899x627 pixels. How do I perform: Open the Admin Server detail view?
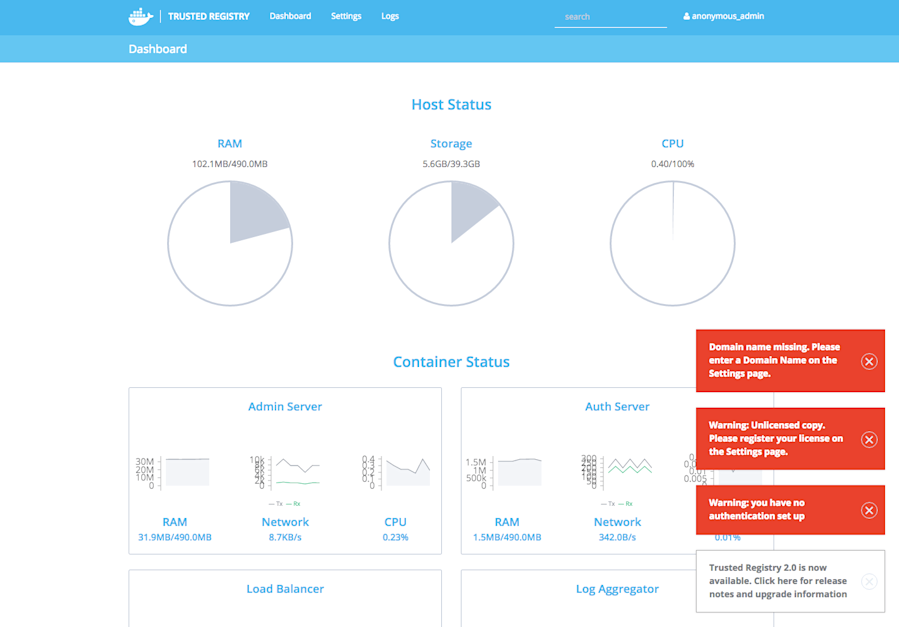coord(285,406)
